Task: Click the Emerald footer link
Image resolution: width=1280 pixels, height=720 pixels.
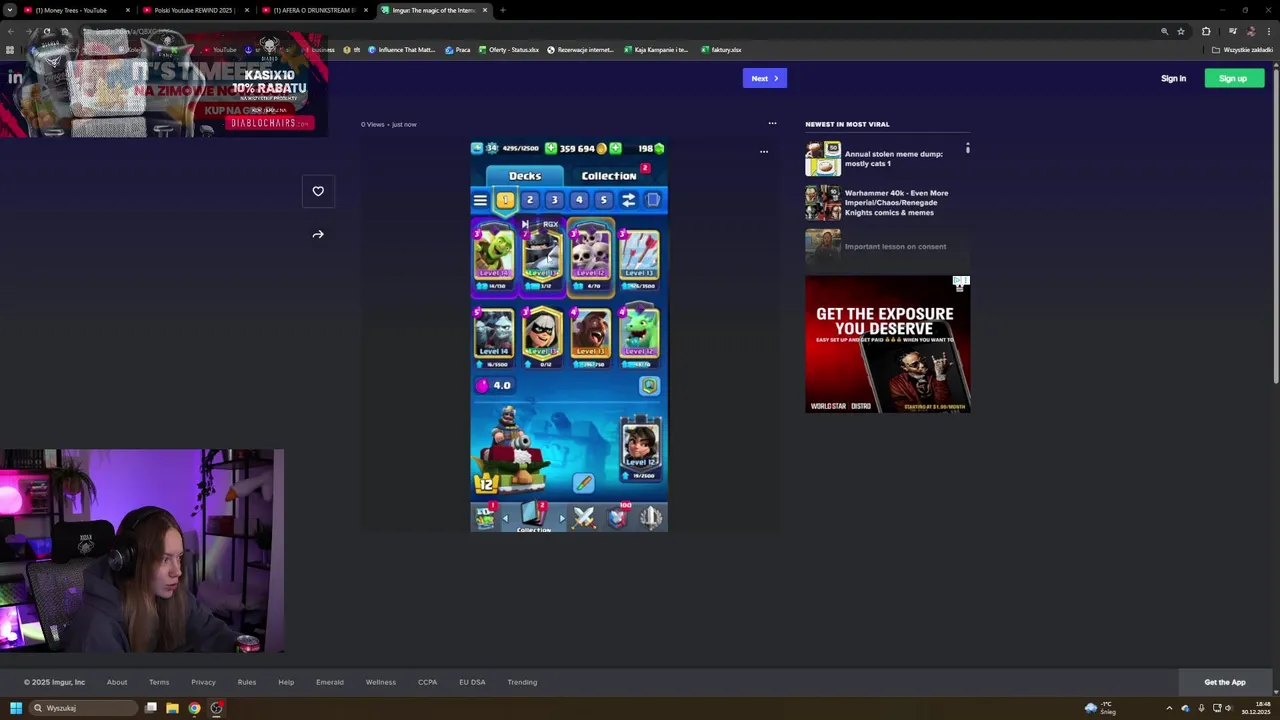Action: coord(330,682)
